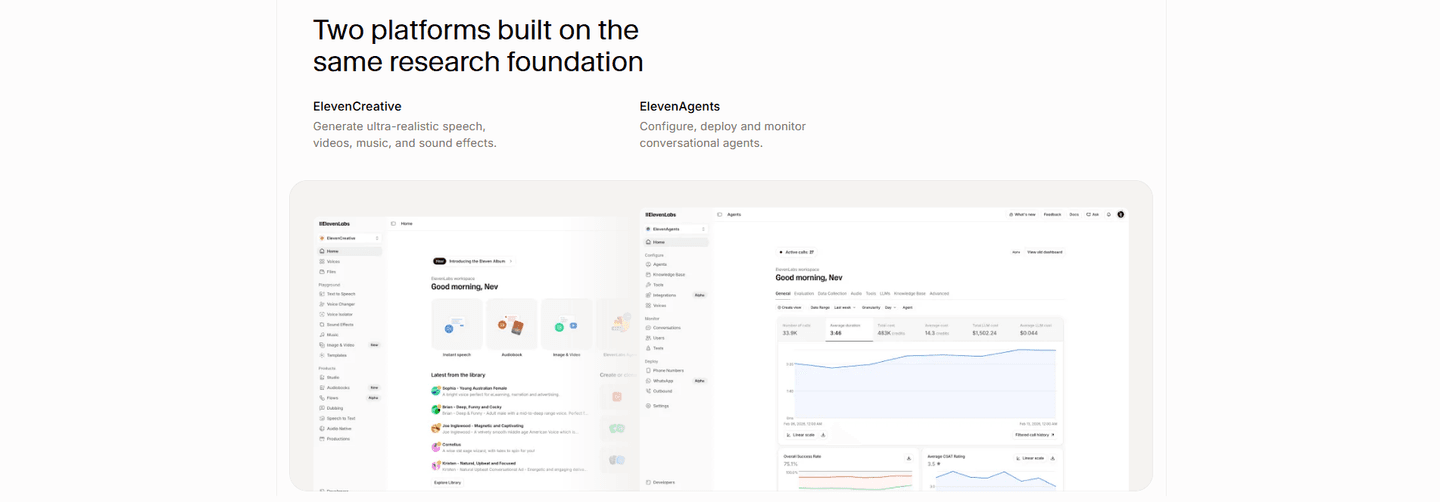The width and height of the screenshot is (1440, 502).
Task: Switch to the Audio tab
Action: tap(856, 293)
